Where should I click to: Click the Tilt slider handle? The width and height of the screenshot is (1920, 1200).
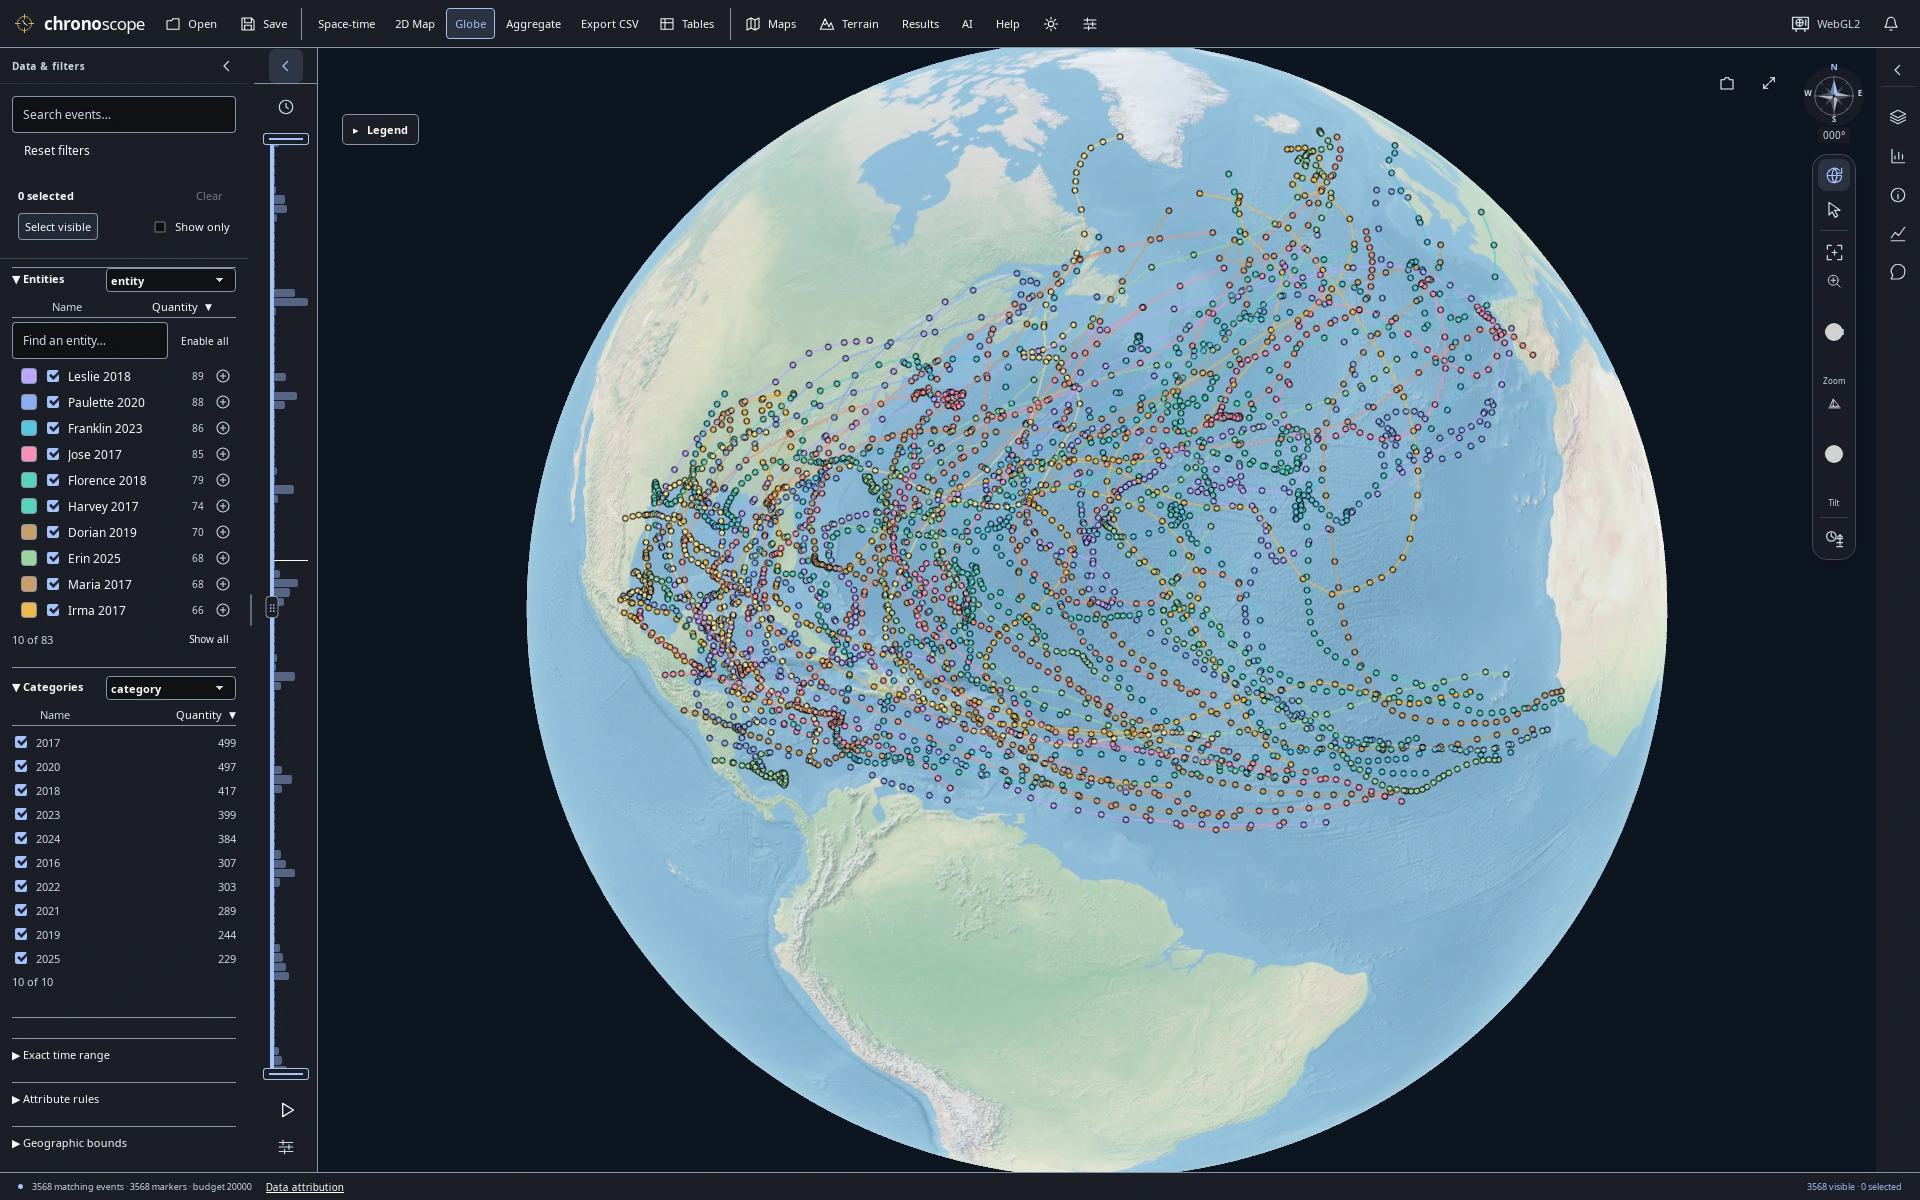1834,454
